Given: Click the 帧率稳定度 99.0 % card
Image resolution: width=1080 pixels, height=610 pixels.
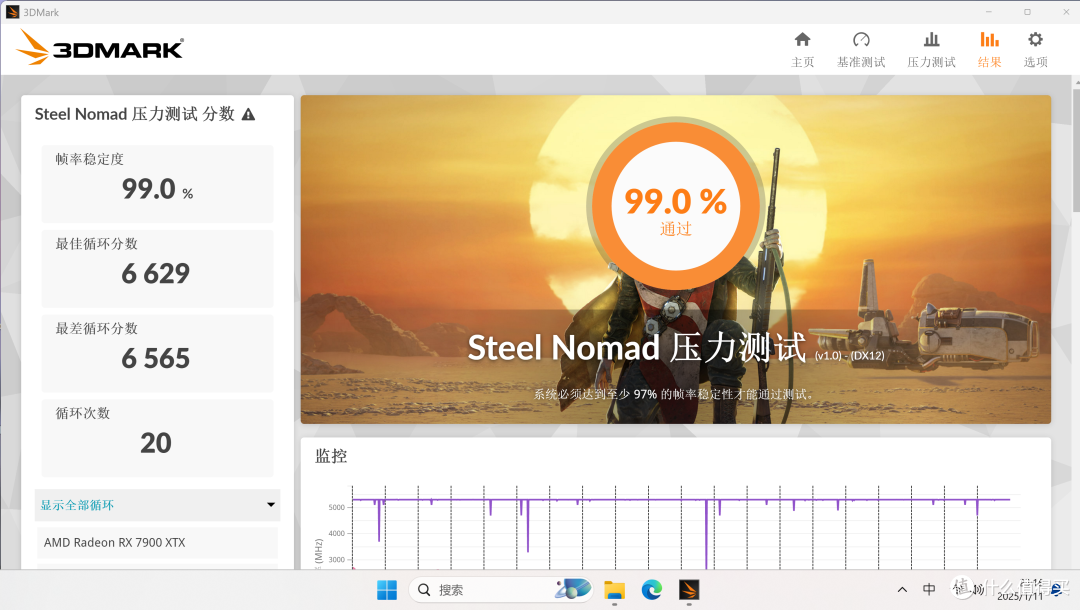Looking at the screenshot, I should (158, 184).
